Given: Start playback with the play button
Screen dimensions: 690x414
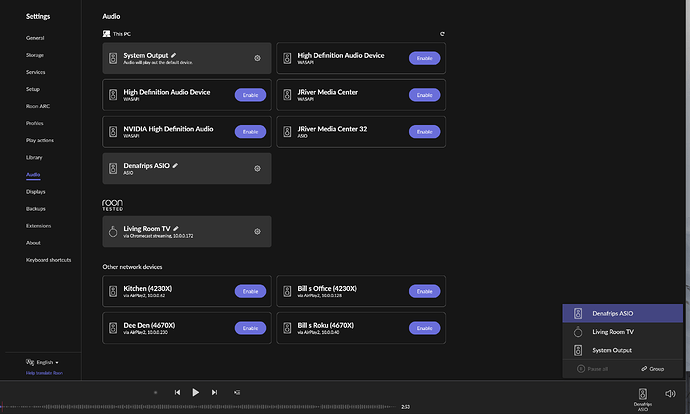Looking at the screenshot, I should pos(195,392).
